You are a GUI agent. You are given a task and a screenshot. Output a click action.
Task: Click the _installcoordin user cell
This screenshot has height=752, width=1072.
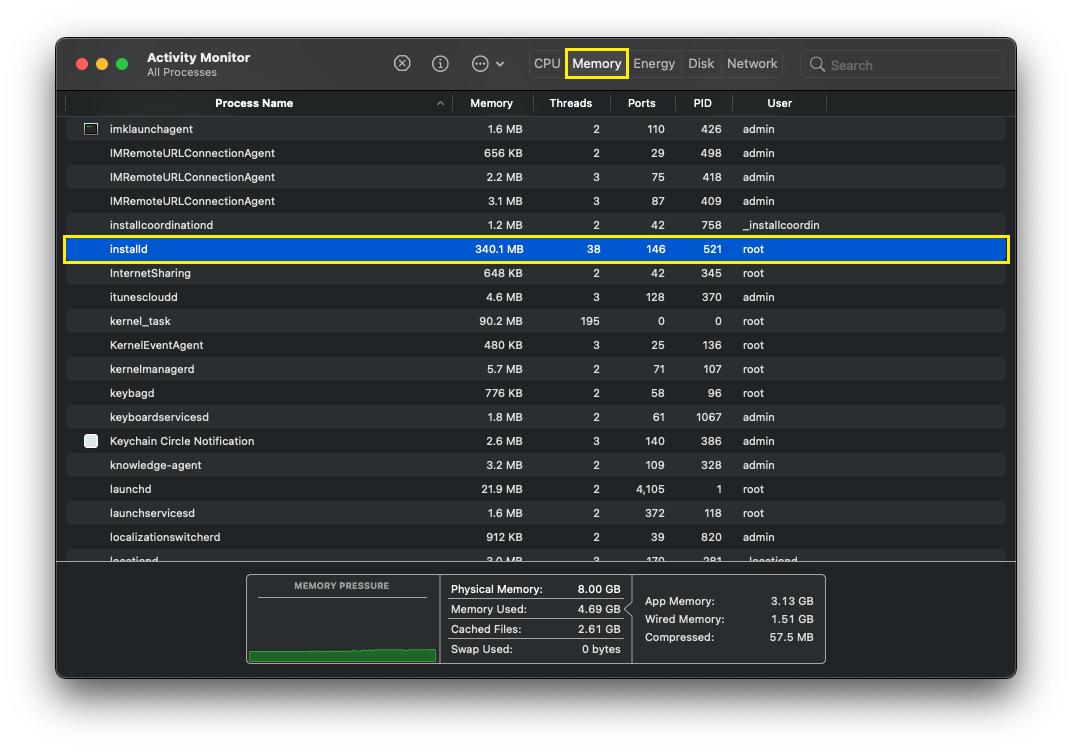tap(781, 225)
